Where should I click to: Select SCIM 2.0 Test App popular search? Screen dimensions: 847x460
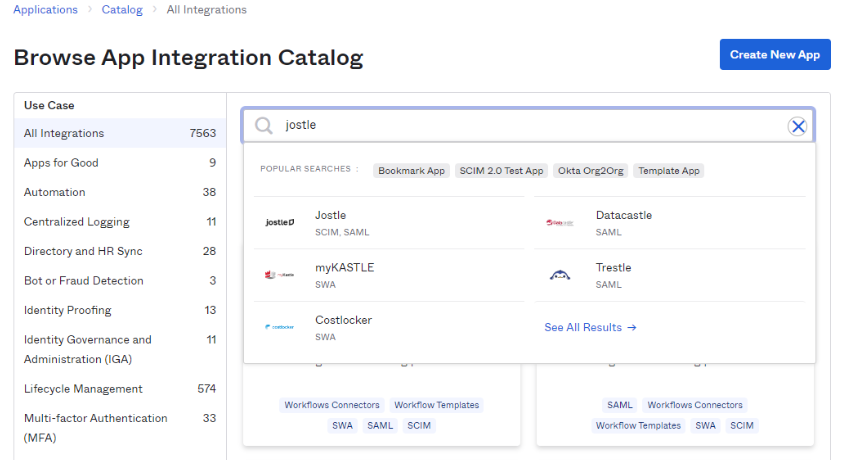point(501,171)
